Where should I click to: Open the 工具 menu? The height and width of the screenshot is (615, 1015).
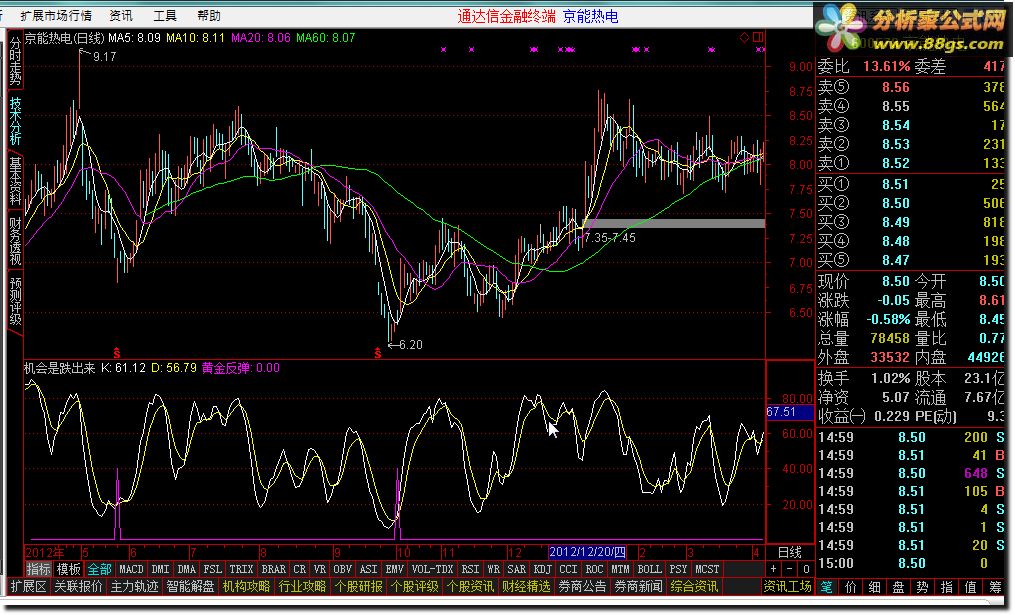point(165,16)
